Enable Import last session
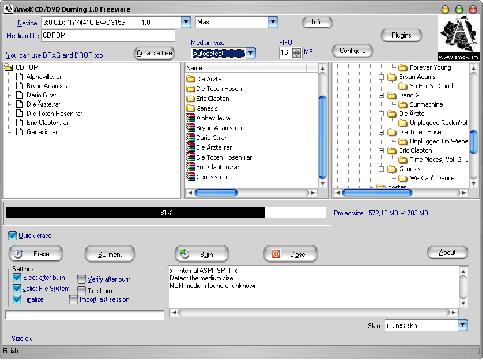Screen dimensions: 483x361 [x=73, y=300]
